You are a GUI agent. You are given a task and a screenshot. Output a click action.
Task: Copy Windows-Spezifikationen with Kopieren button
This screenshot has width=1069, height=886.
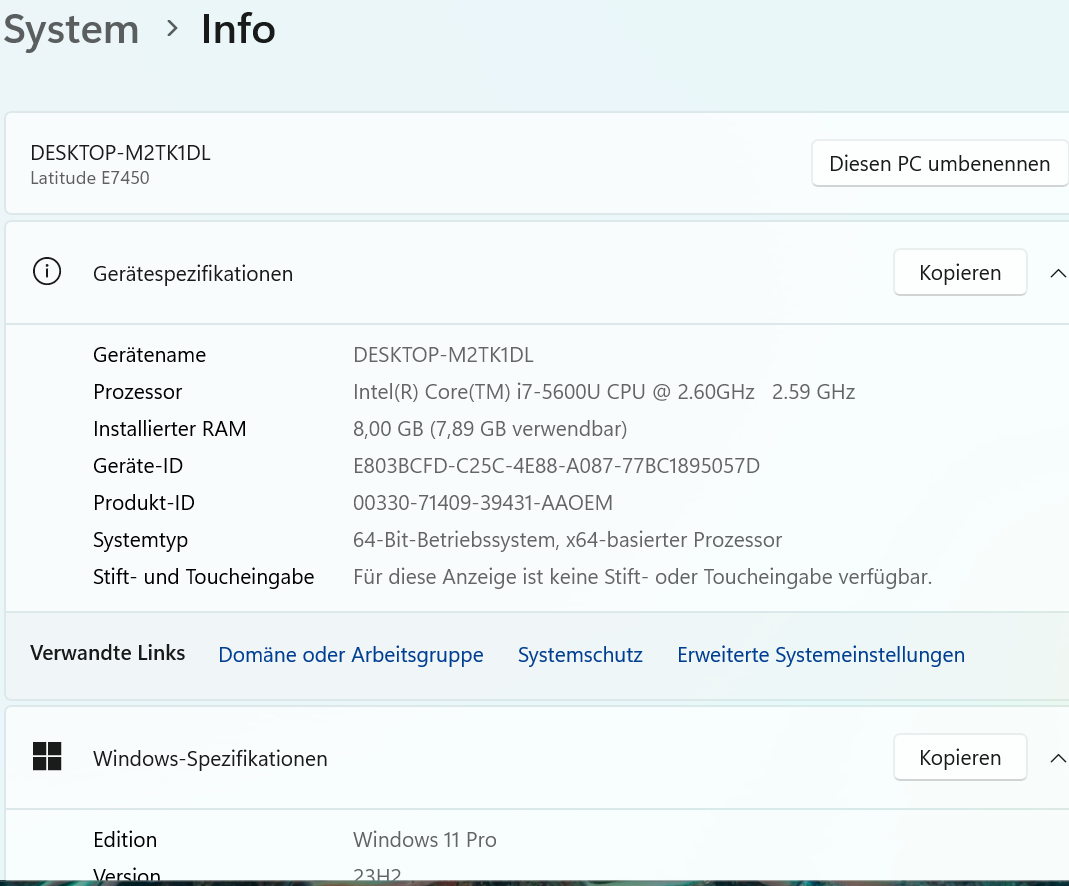click(x=960, y=758)
